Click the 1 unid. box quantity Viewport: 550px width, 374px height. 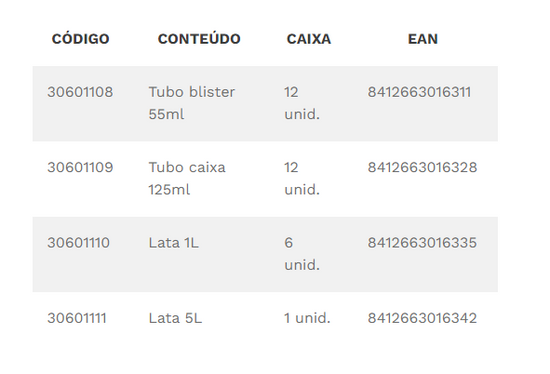pos(307,318)
